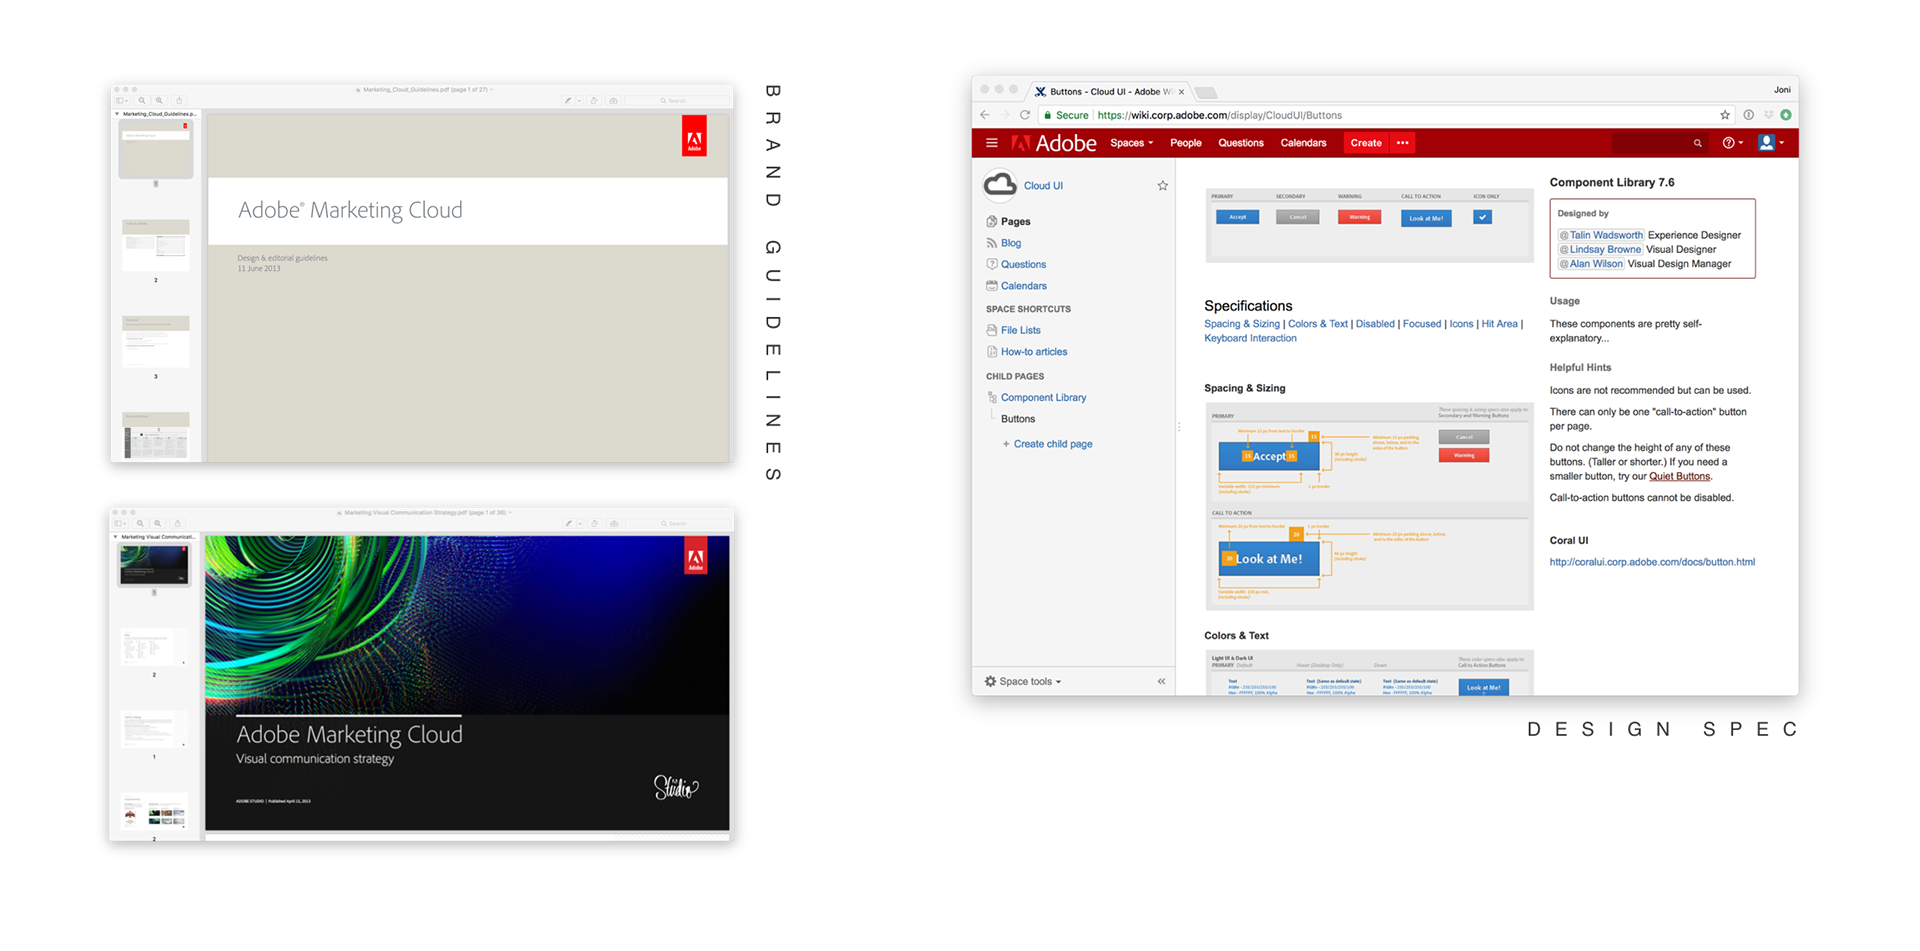Jump to Hit Area specification link
1920x951 pixels.
pyautogui.click(x=1499, y=324)
